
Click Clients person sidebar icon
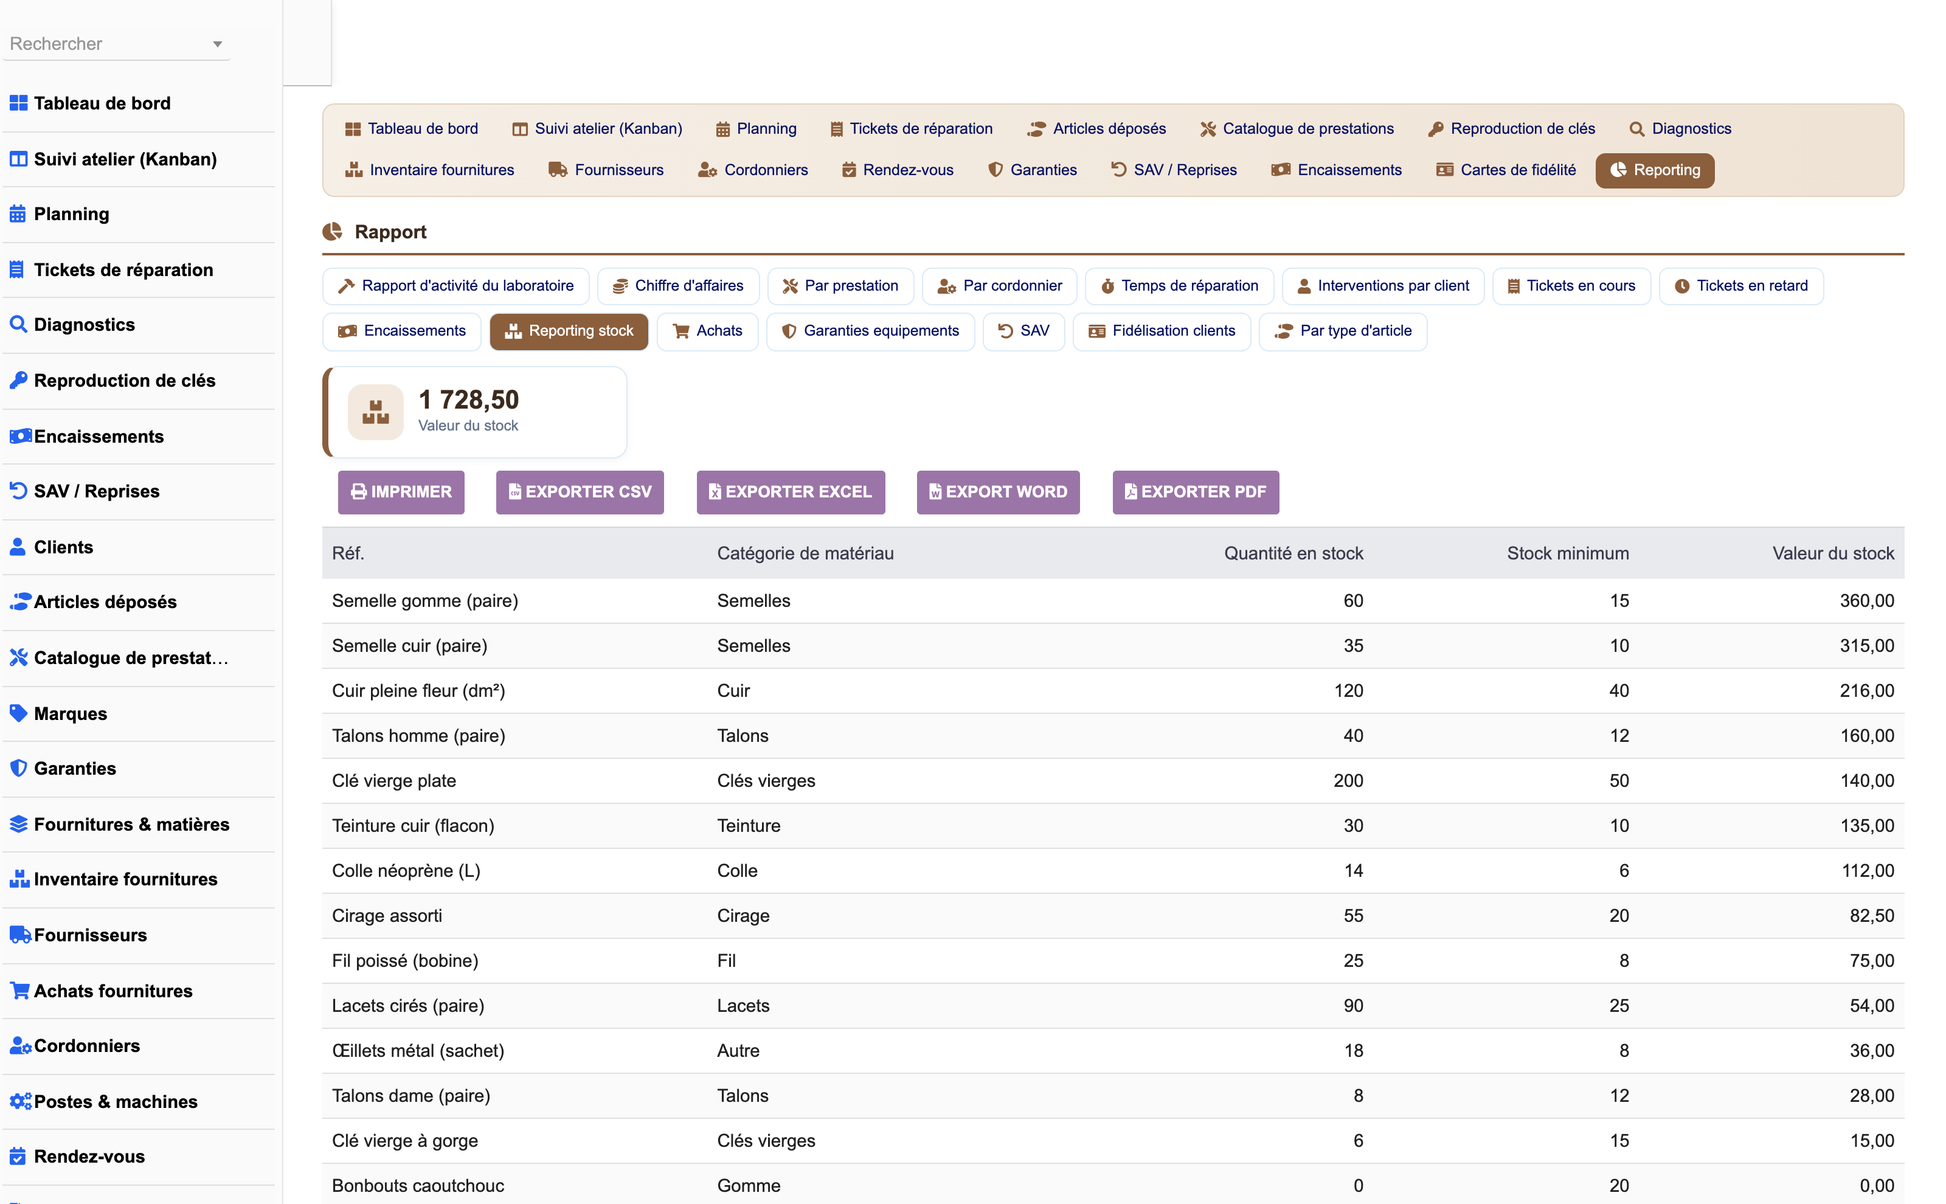[17, 547]
